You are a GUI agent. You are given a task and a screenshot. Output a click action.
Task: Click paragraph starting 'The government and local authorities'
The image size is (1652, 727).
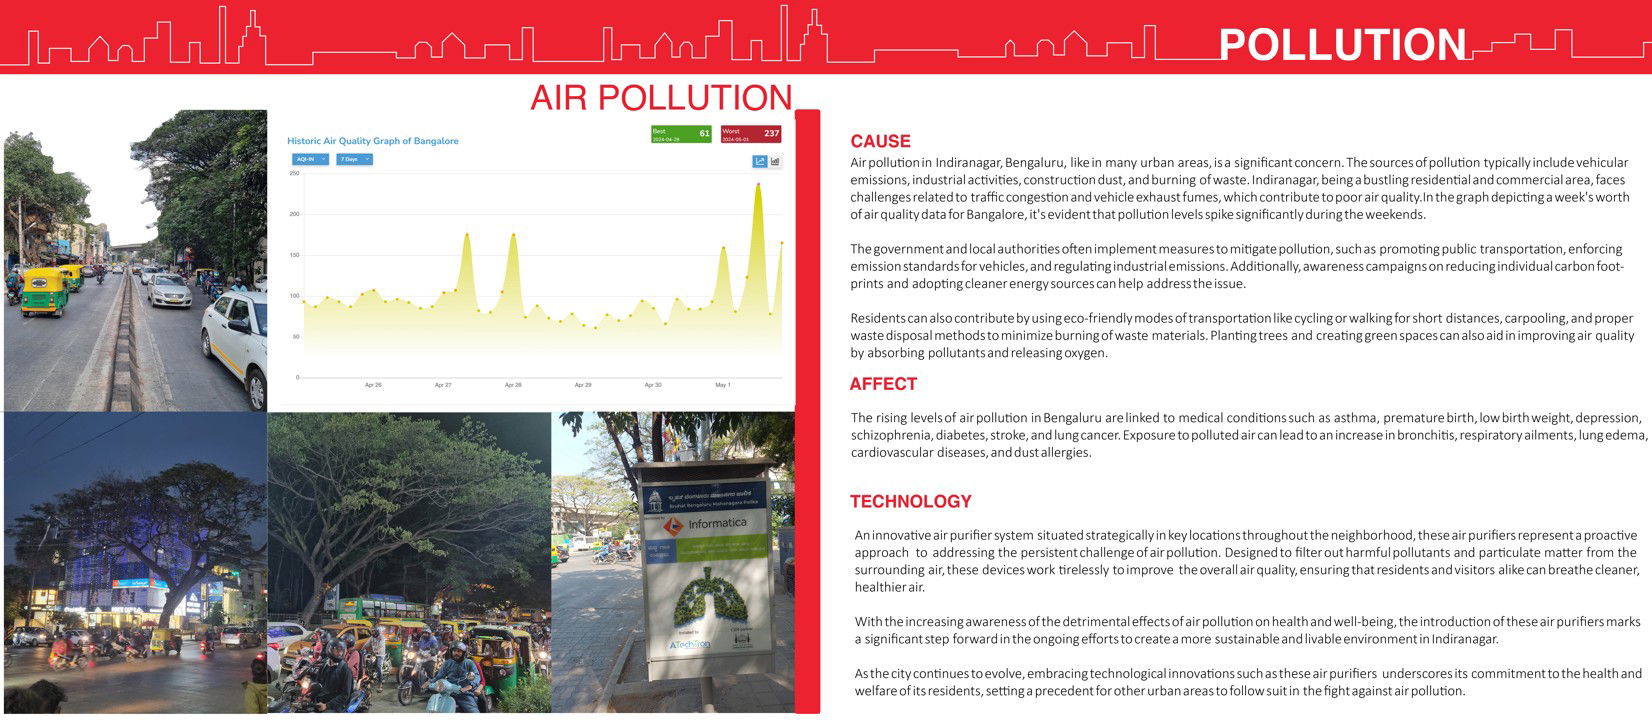1237,266
